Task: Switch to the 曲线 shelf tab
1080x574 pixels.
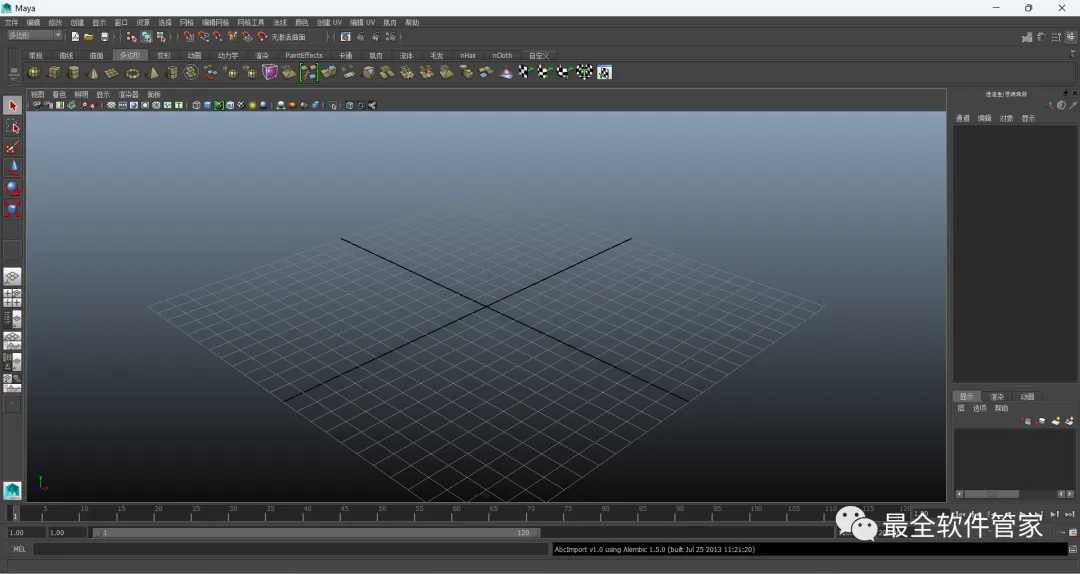Action: click(66, 56)
